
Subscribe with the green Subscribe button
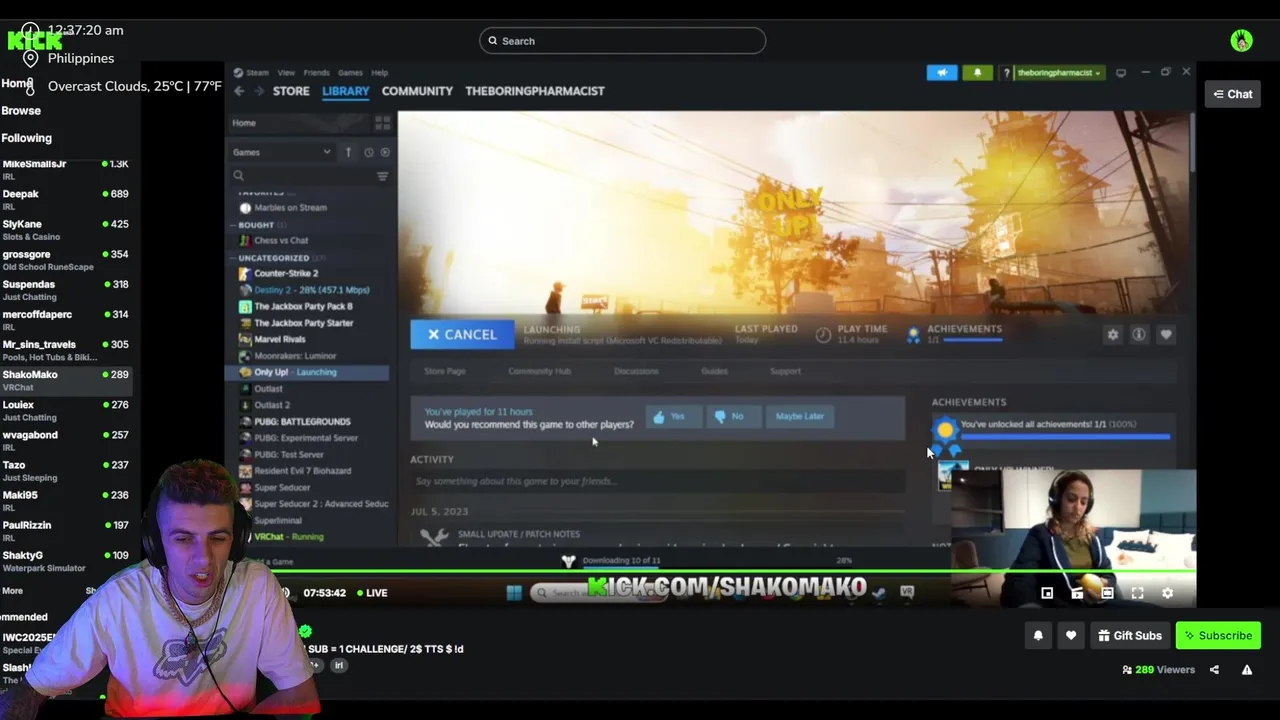pyautogui.click(x=1218, y=636)
